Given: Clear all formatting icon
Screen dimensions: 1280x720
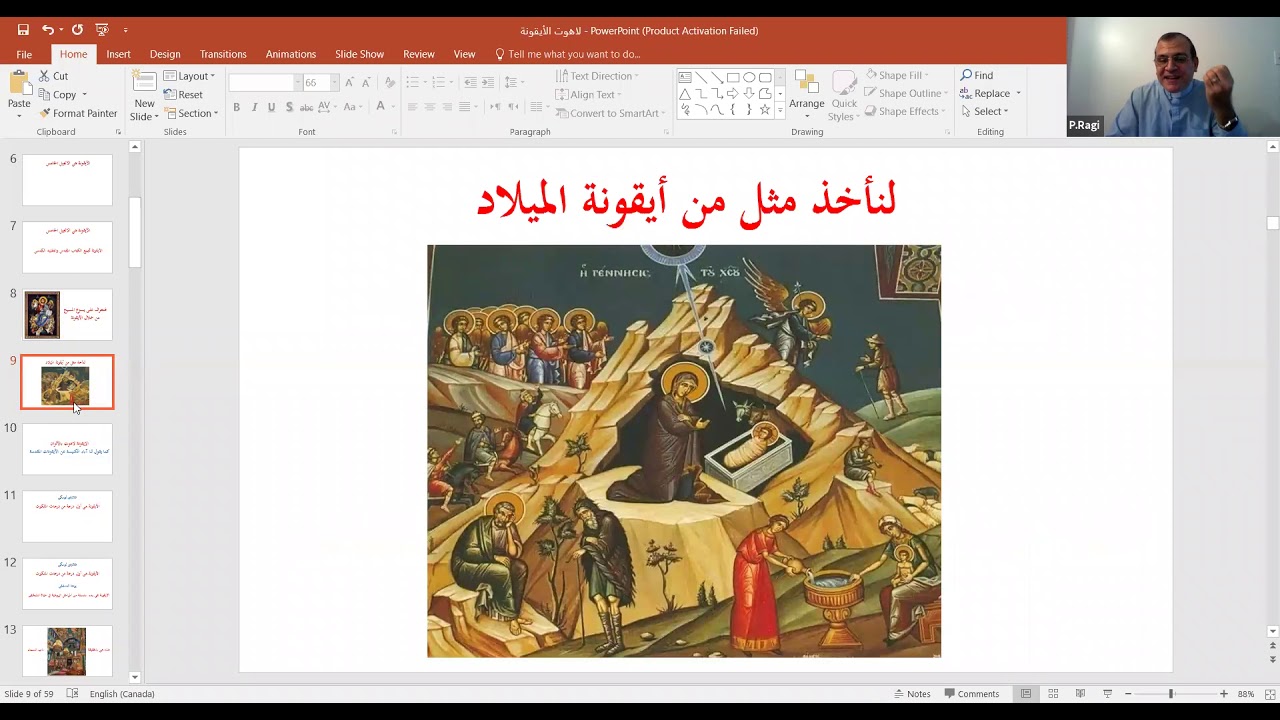Looking at the screenshot, I should (390, 82).
